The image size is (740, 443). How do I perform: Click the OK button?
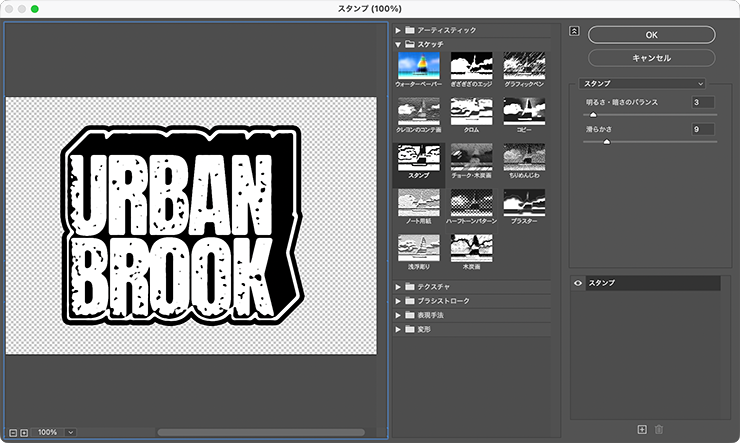[651, 34]
